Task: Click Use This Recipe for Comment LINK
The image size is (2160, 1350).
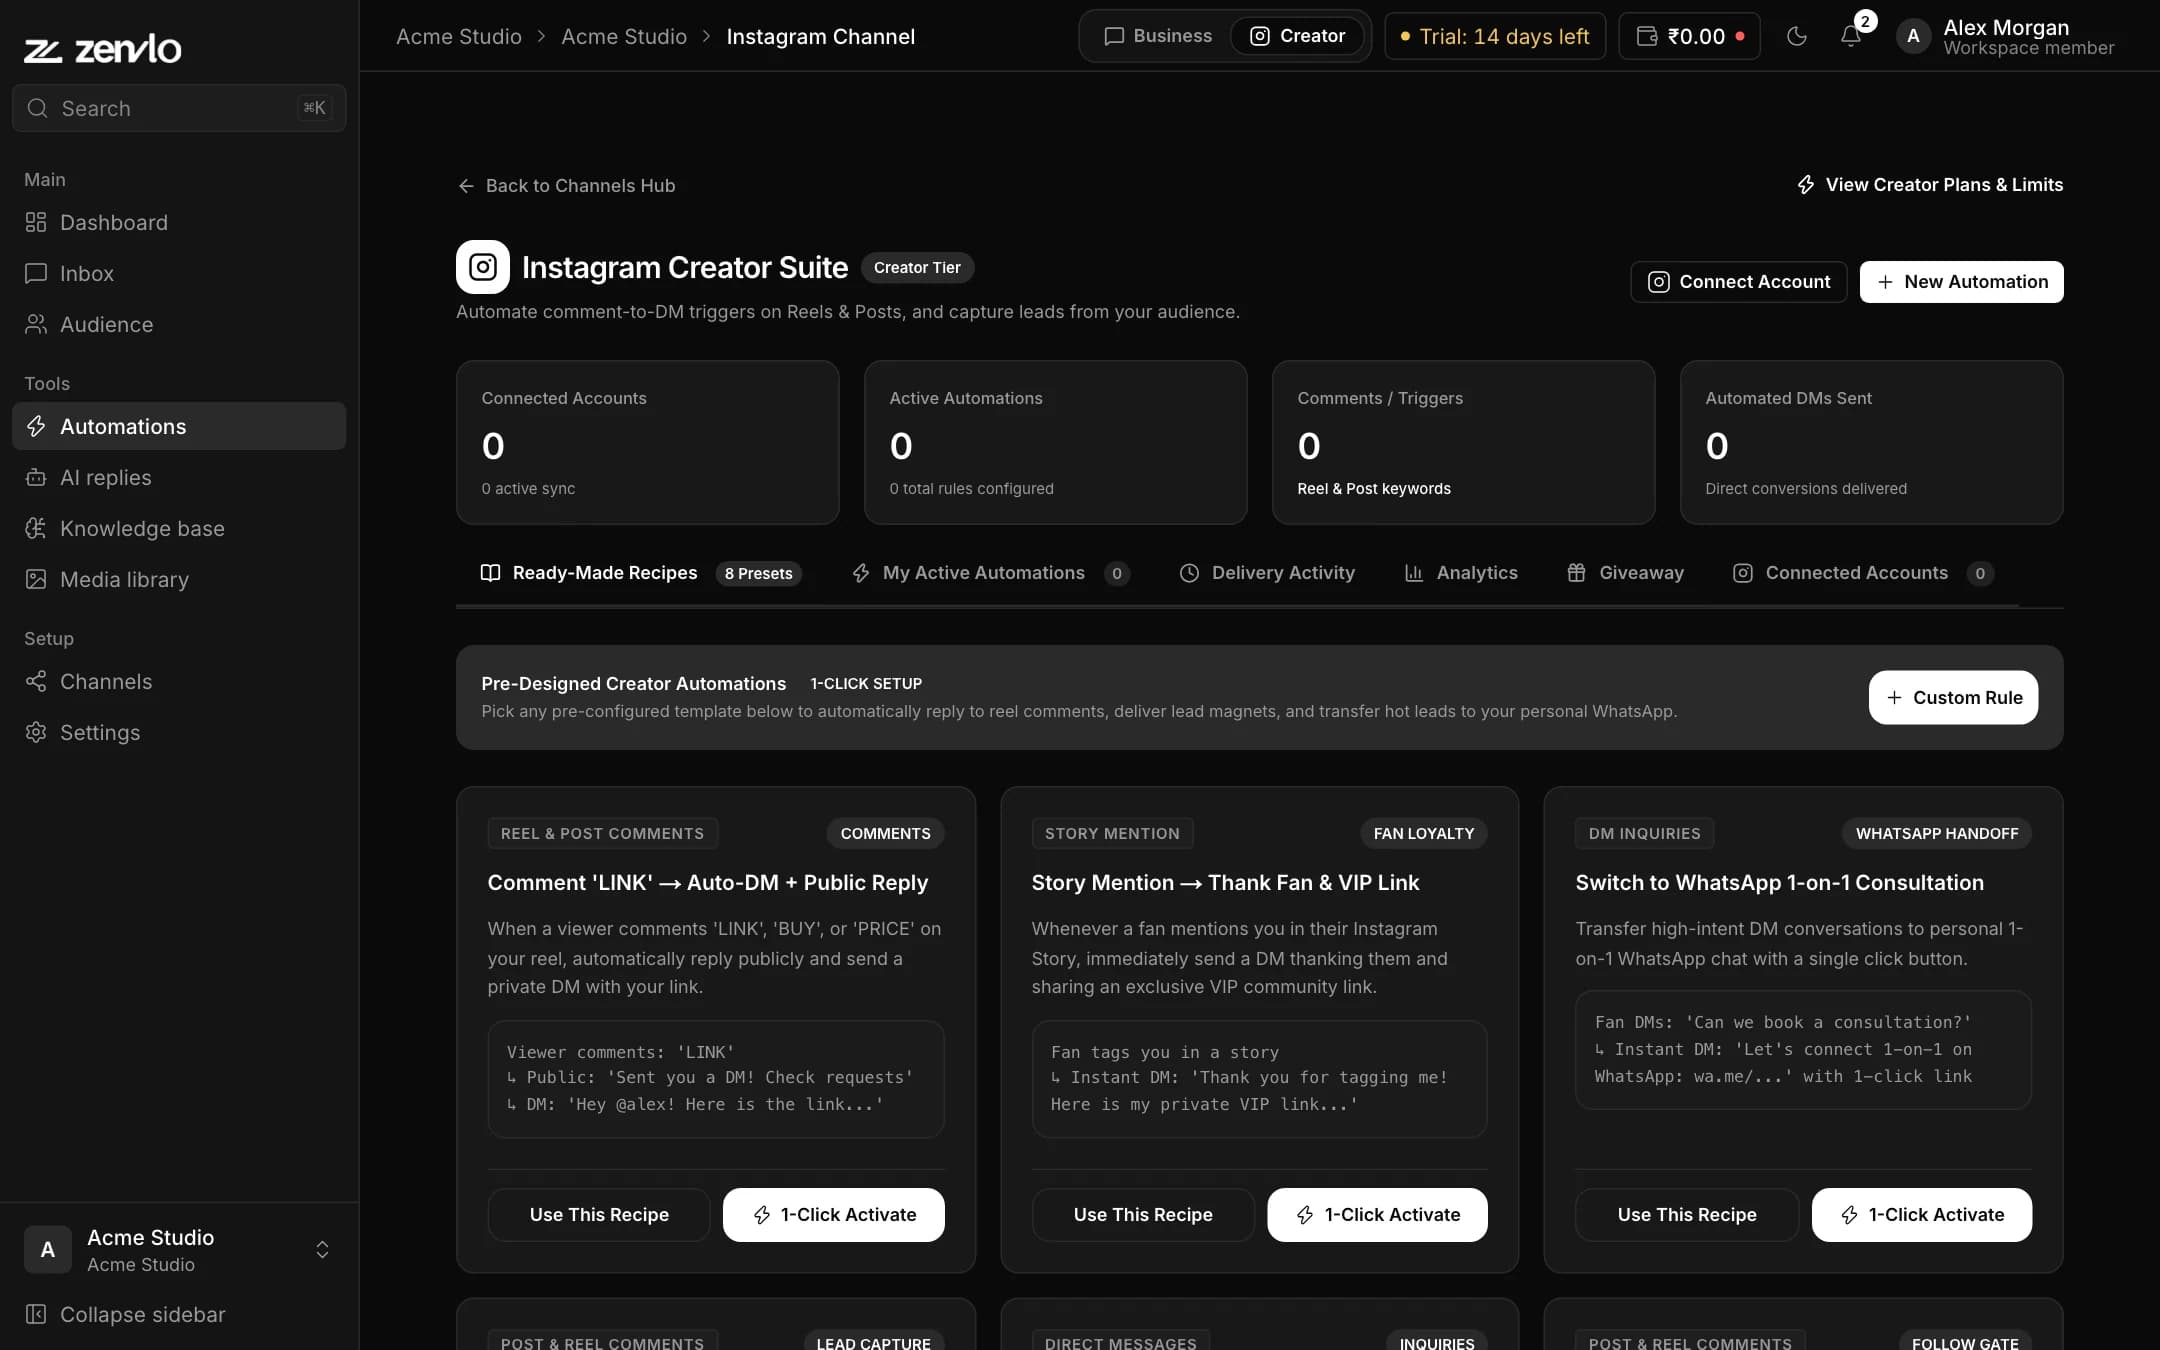Action: (x=599, y=1215)
